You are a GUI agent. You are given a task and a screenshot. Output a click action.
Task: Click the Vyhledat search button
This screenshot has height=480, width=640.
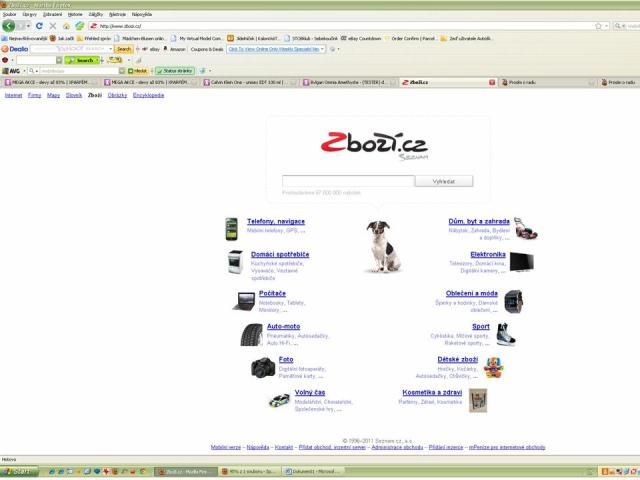tap(444, 181)
